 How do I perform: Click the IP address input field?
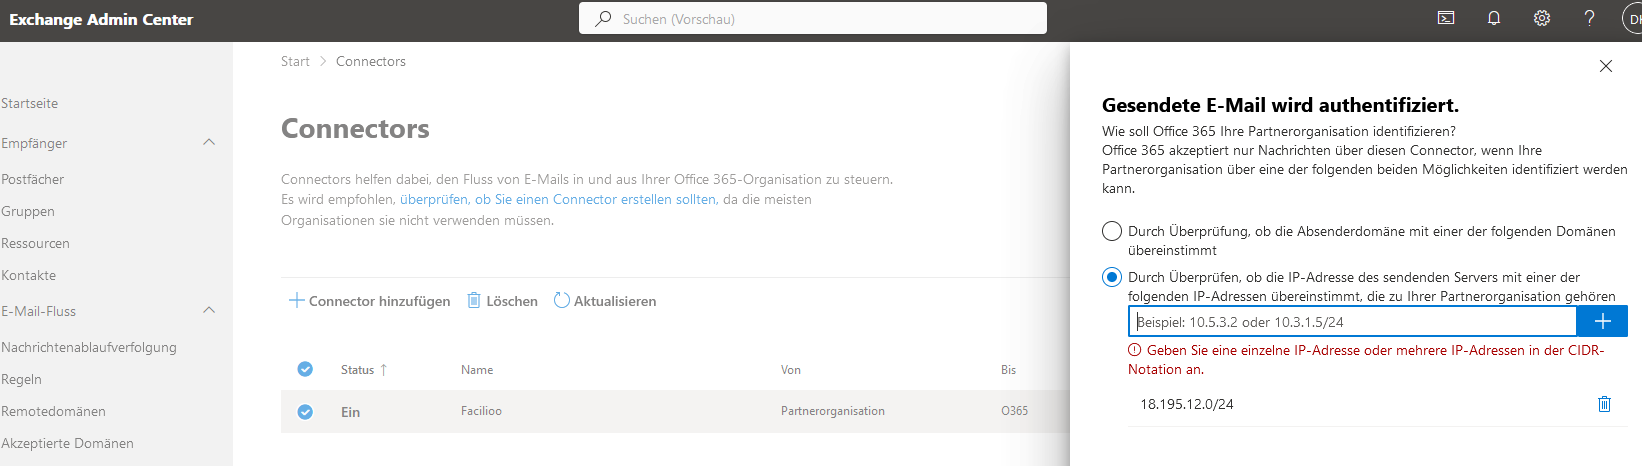click(1352, 322)
